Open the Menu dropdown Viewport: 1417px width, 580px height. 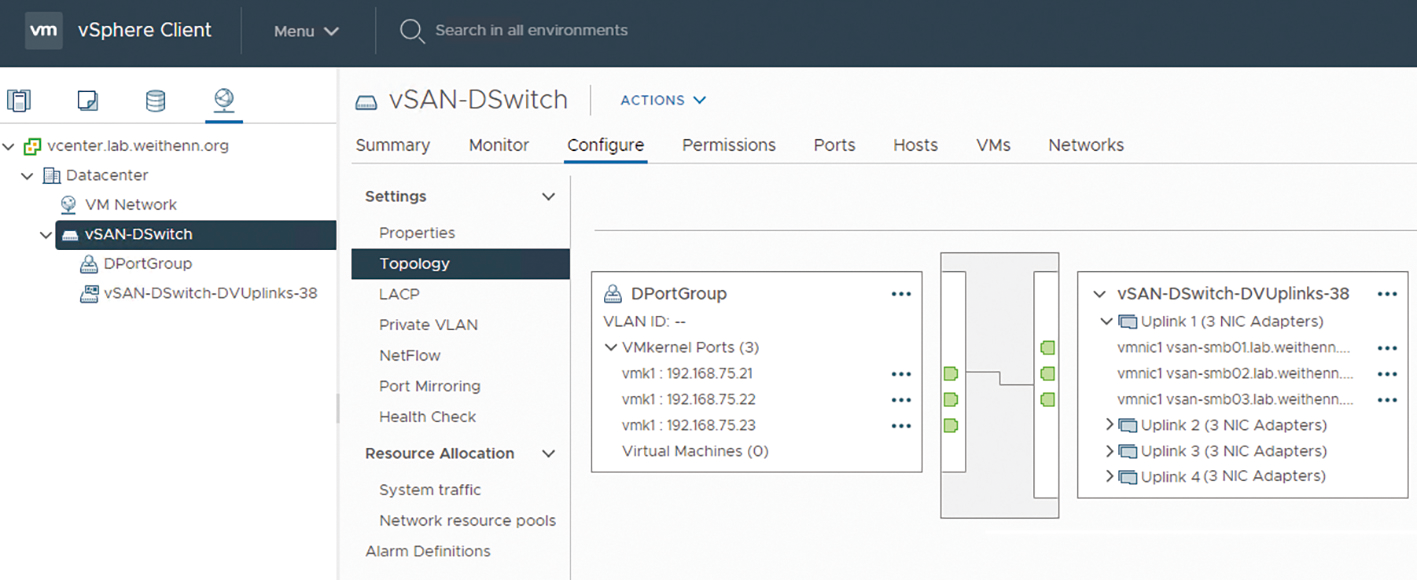pyautogui.click(x=307, y=31)
